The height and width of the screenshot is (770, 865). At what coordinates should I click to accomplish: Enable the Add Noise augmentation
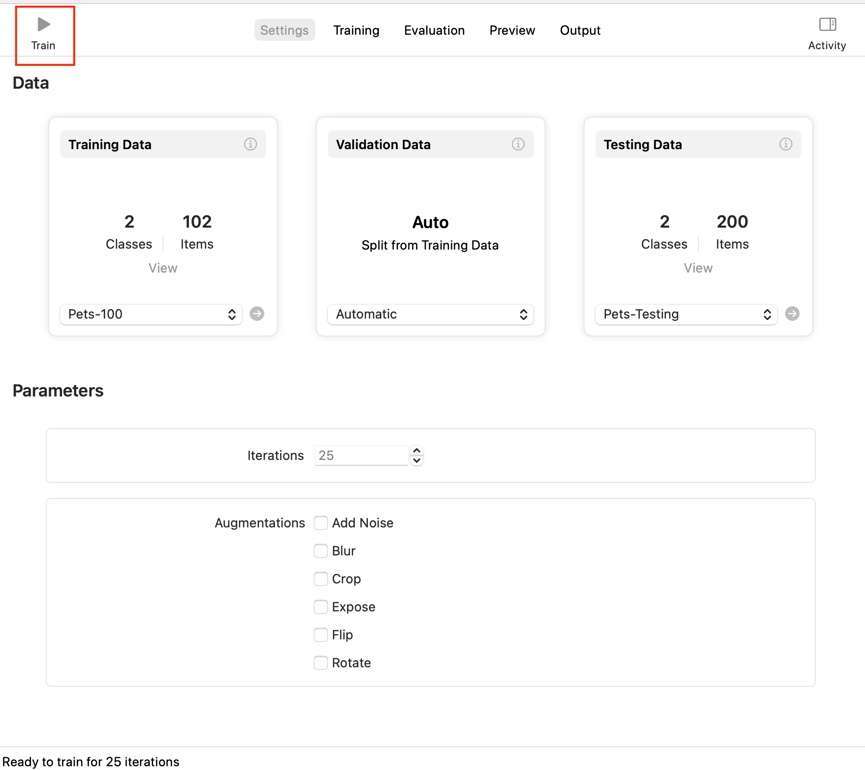pos(321,523)
